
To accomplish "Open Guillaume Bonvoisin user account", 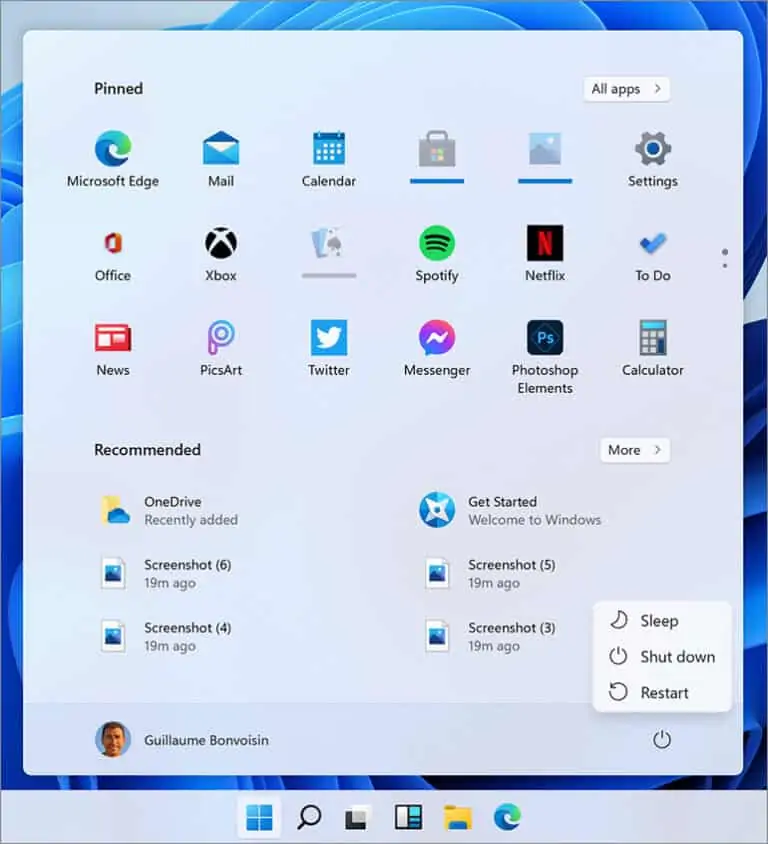I will (x=182, y=740).
